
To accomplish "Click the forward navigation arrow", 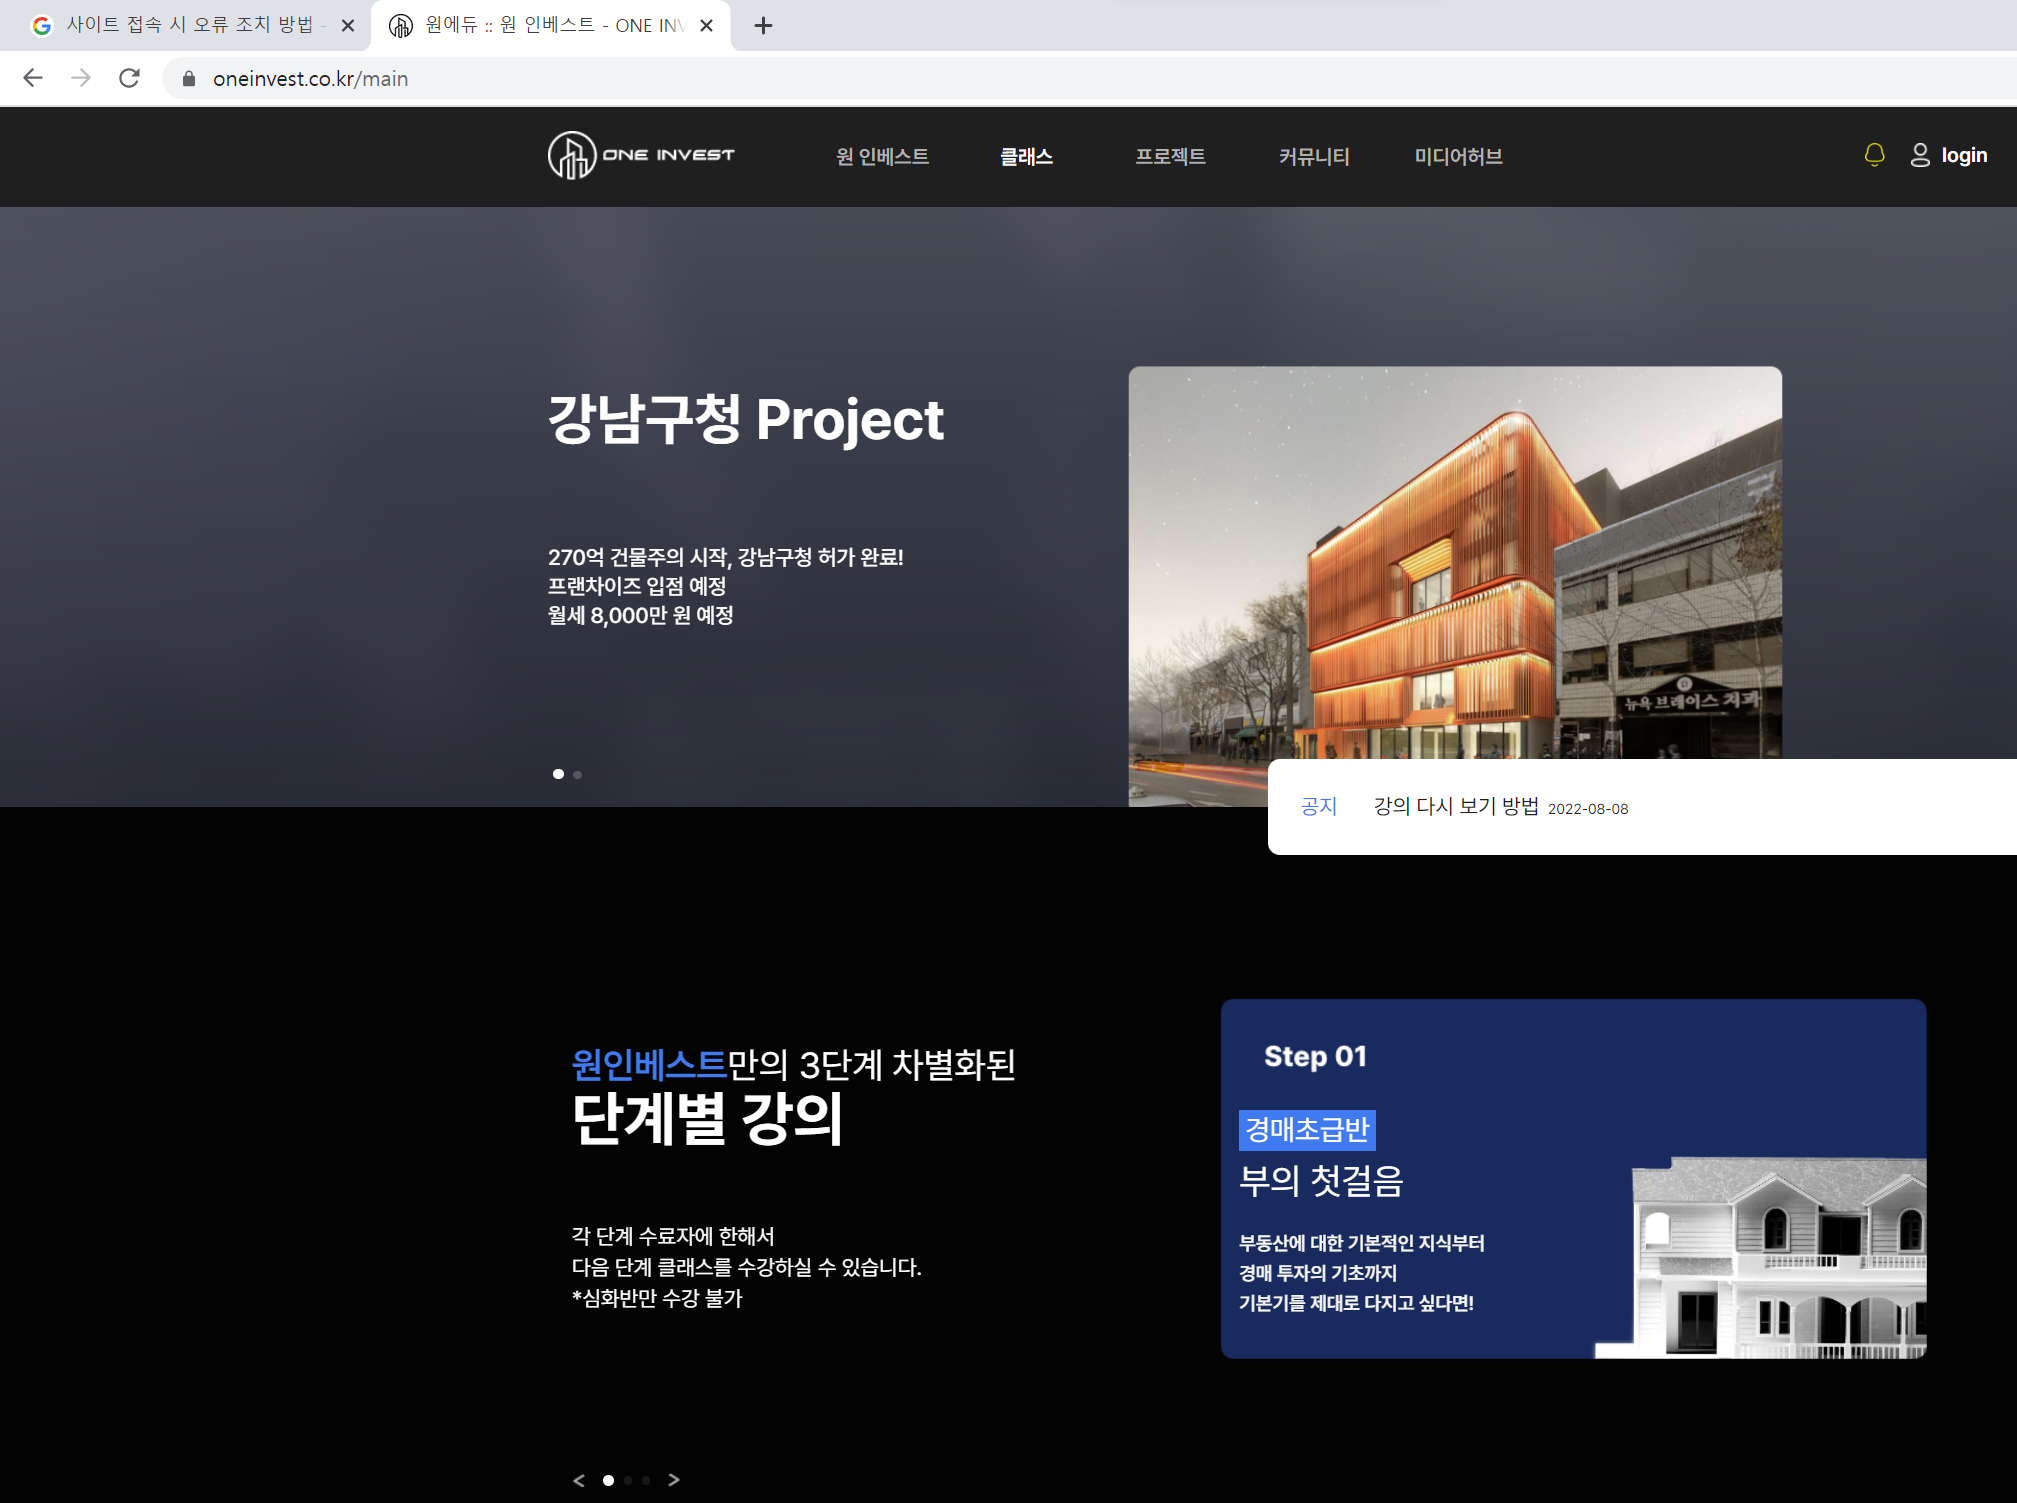I will (81, 78).
